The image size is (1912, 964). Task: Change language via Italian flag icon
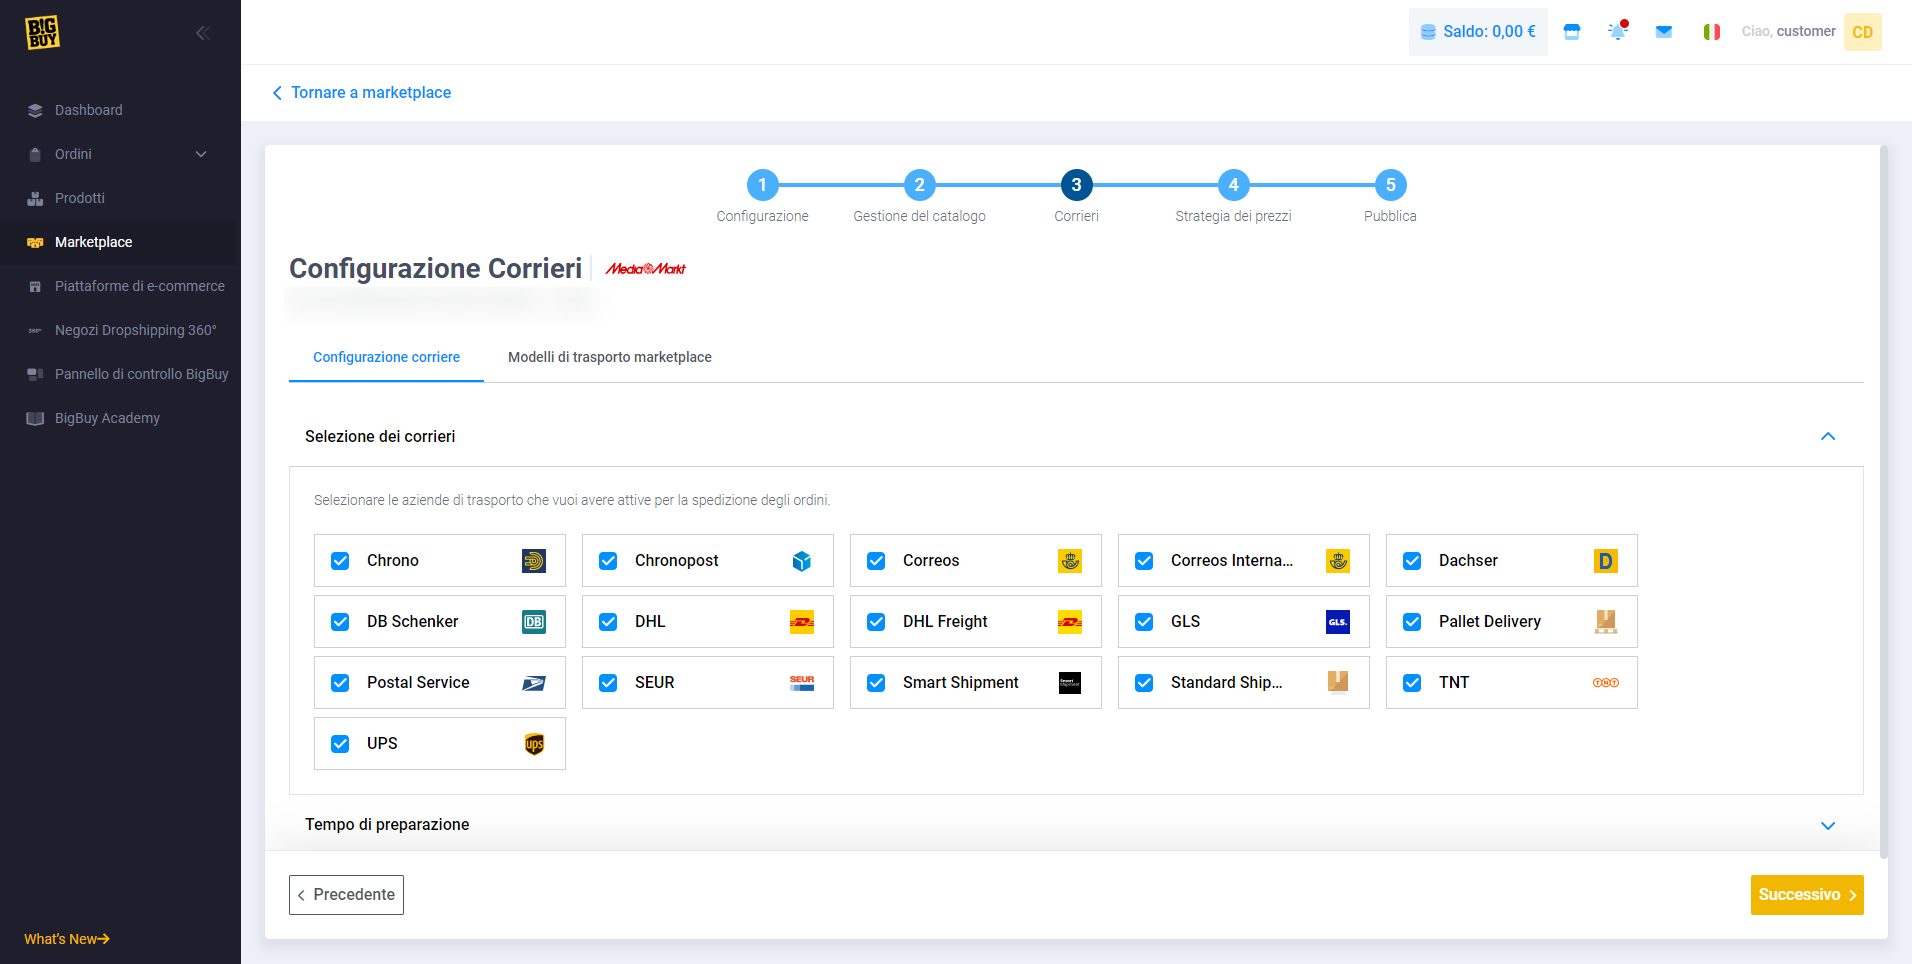click(x=1711, y=32)
